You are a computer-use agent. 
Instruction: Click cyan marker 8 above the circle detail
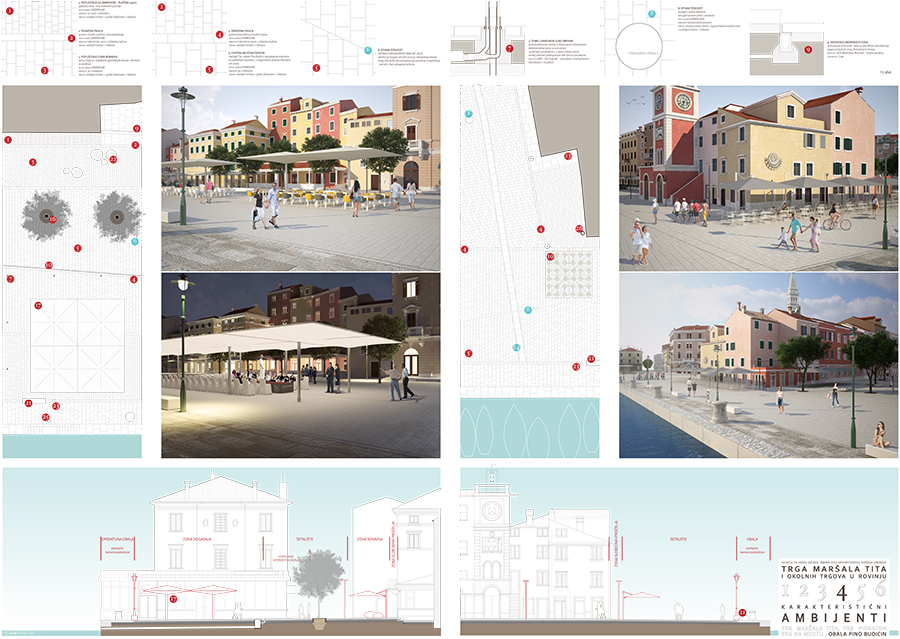coord(651,14)
